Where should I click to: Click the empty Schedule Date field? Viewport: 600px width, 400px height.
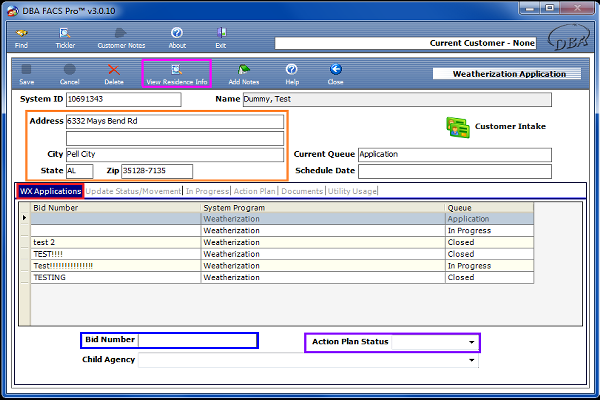455,171
